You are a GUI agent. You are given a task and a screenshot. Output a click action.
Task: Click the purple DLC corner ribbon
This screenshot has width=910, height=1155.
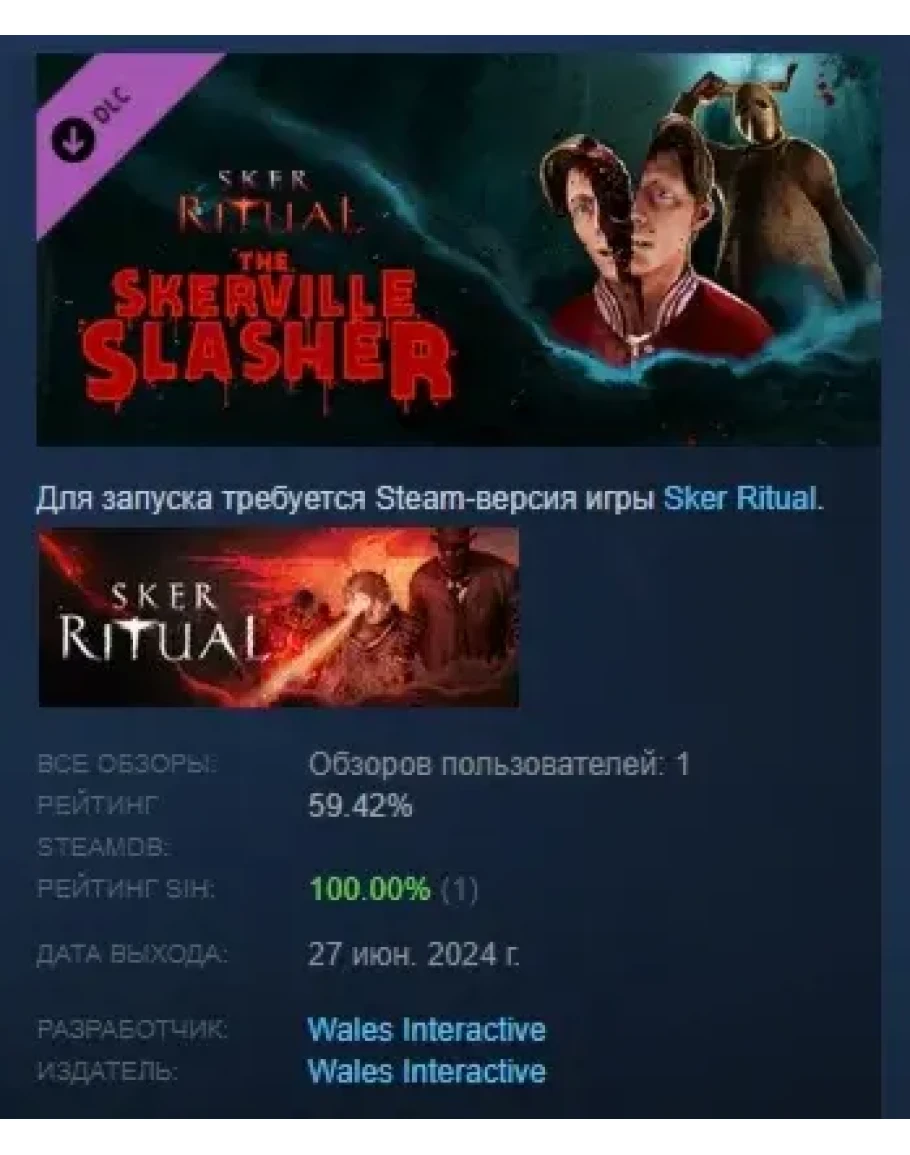[111, 125]
